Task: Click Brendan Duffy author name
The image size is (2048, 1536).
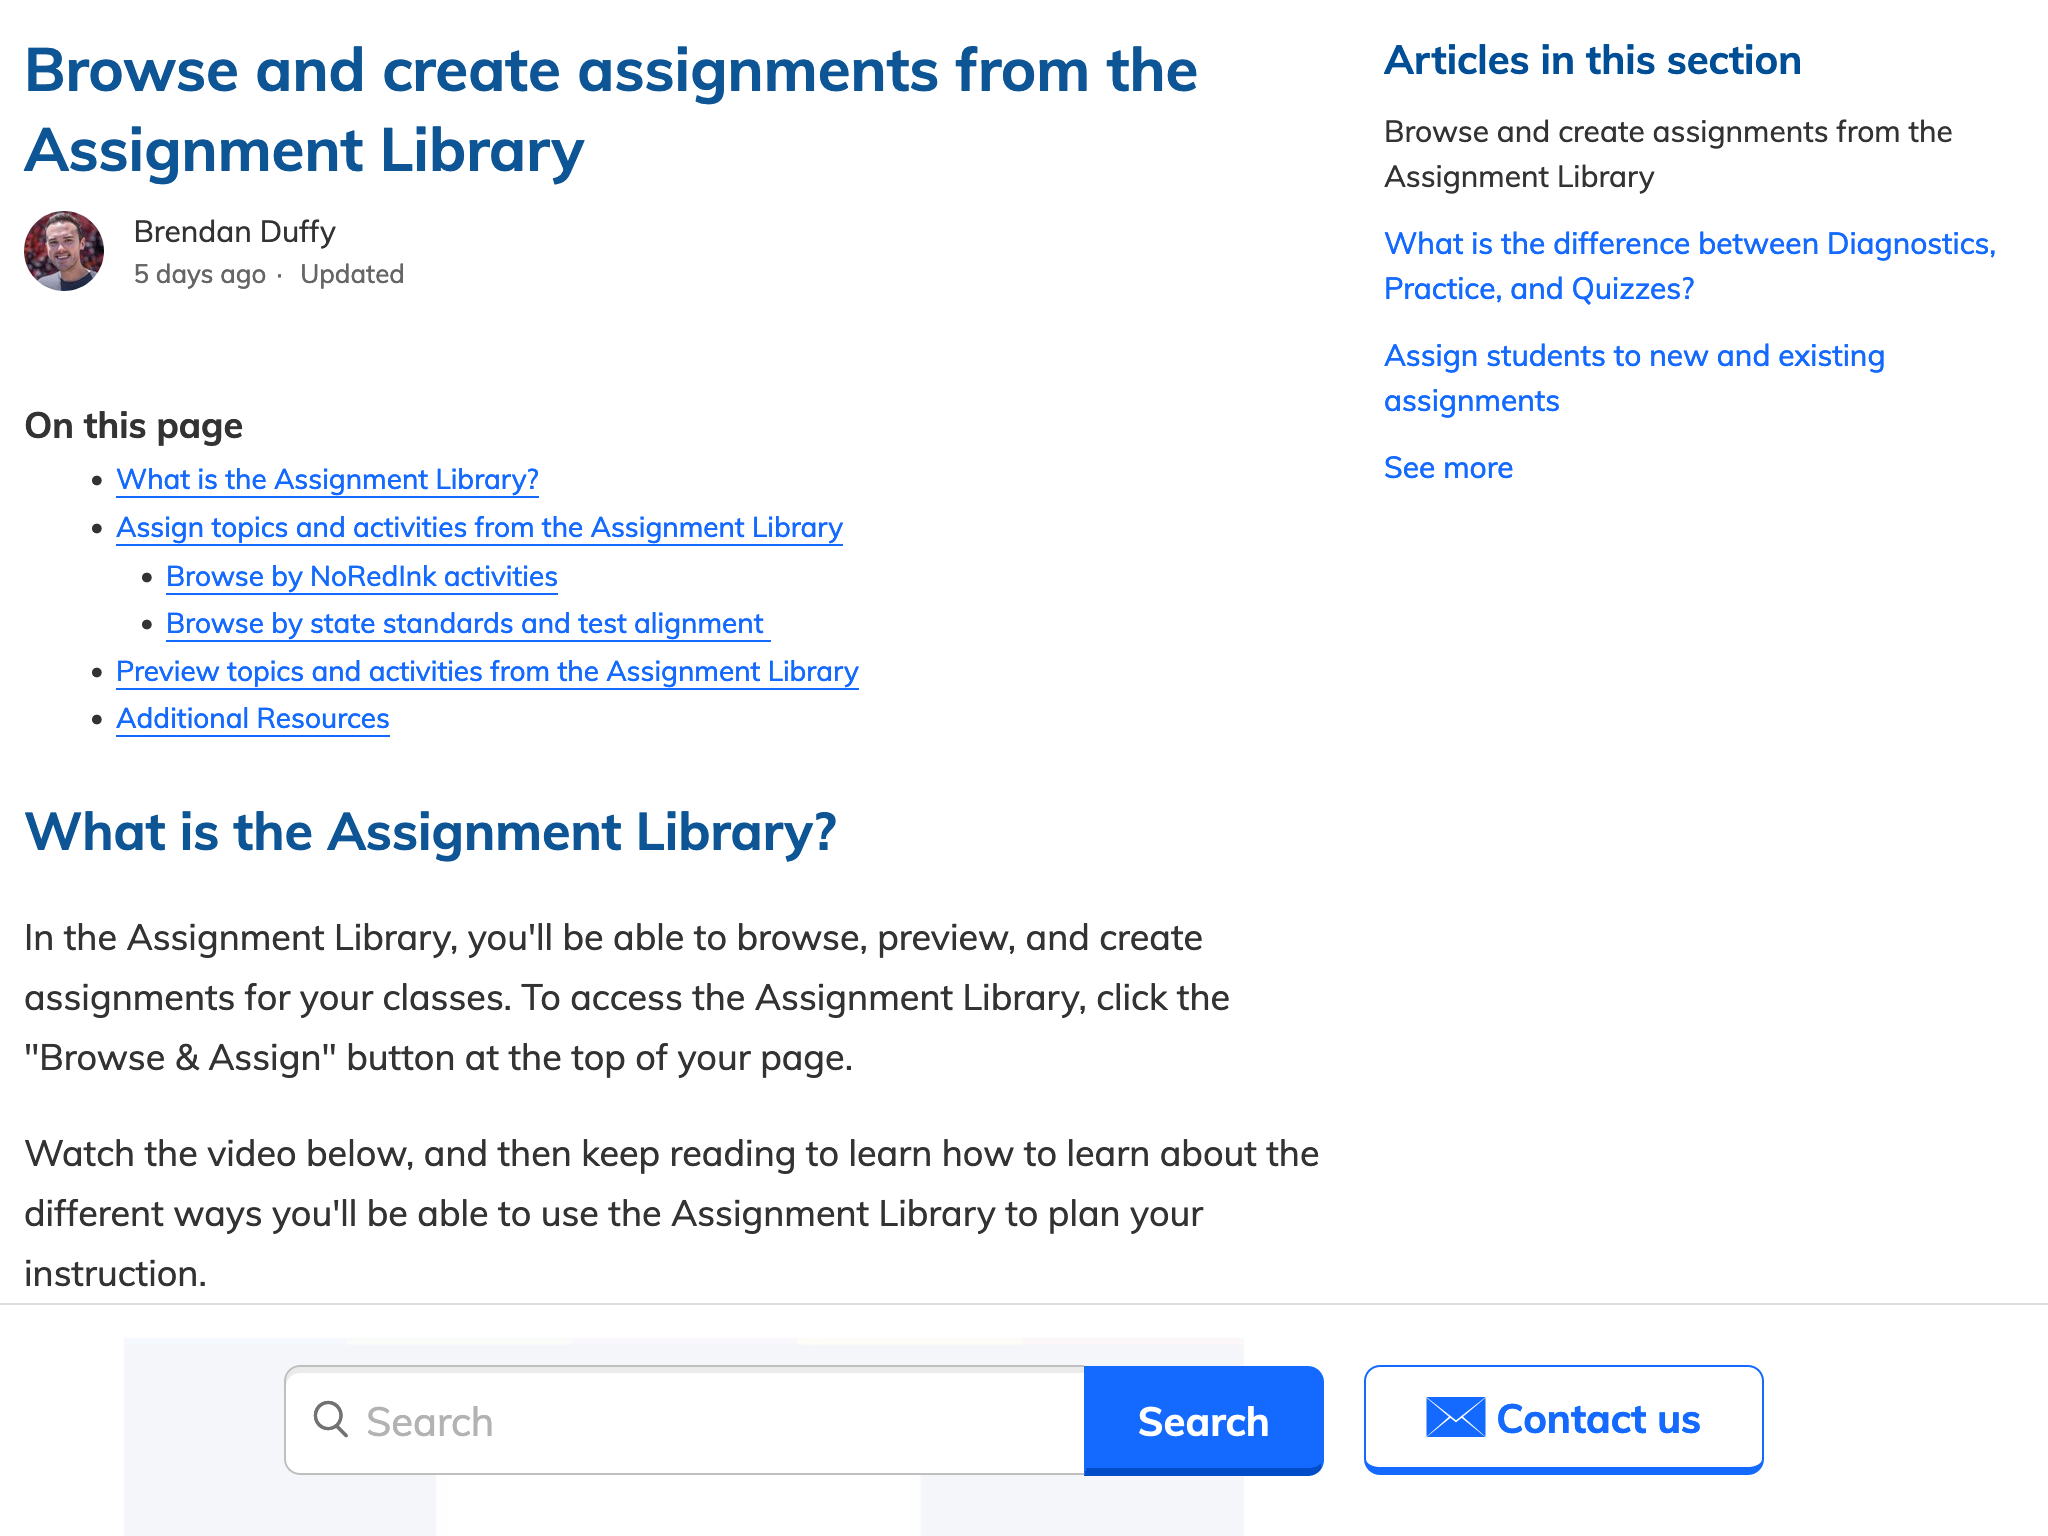Action: point(234,232)
